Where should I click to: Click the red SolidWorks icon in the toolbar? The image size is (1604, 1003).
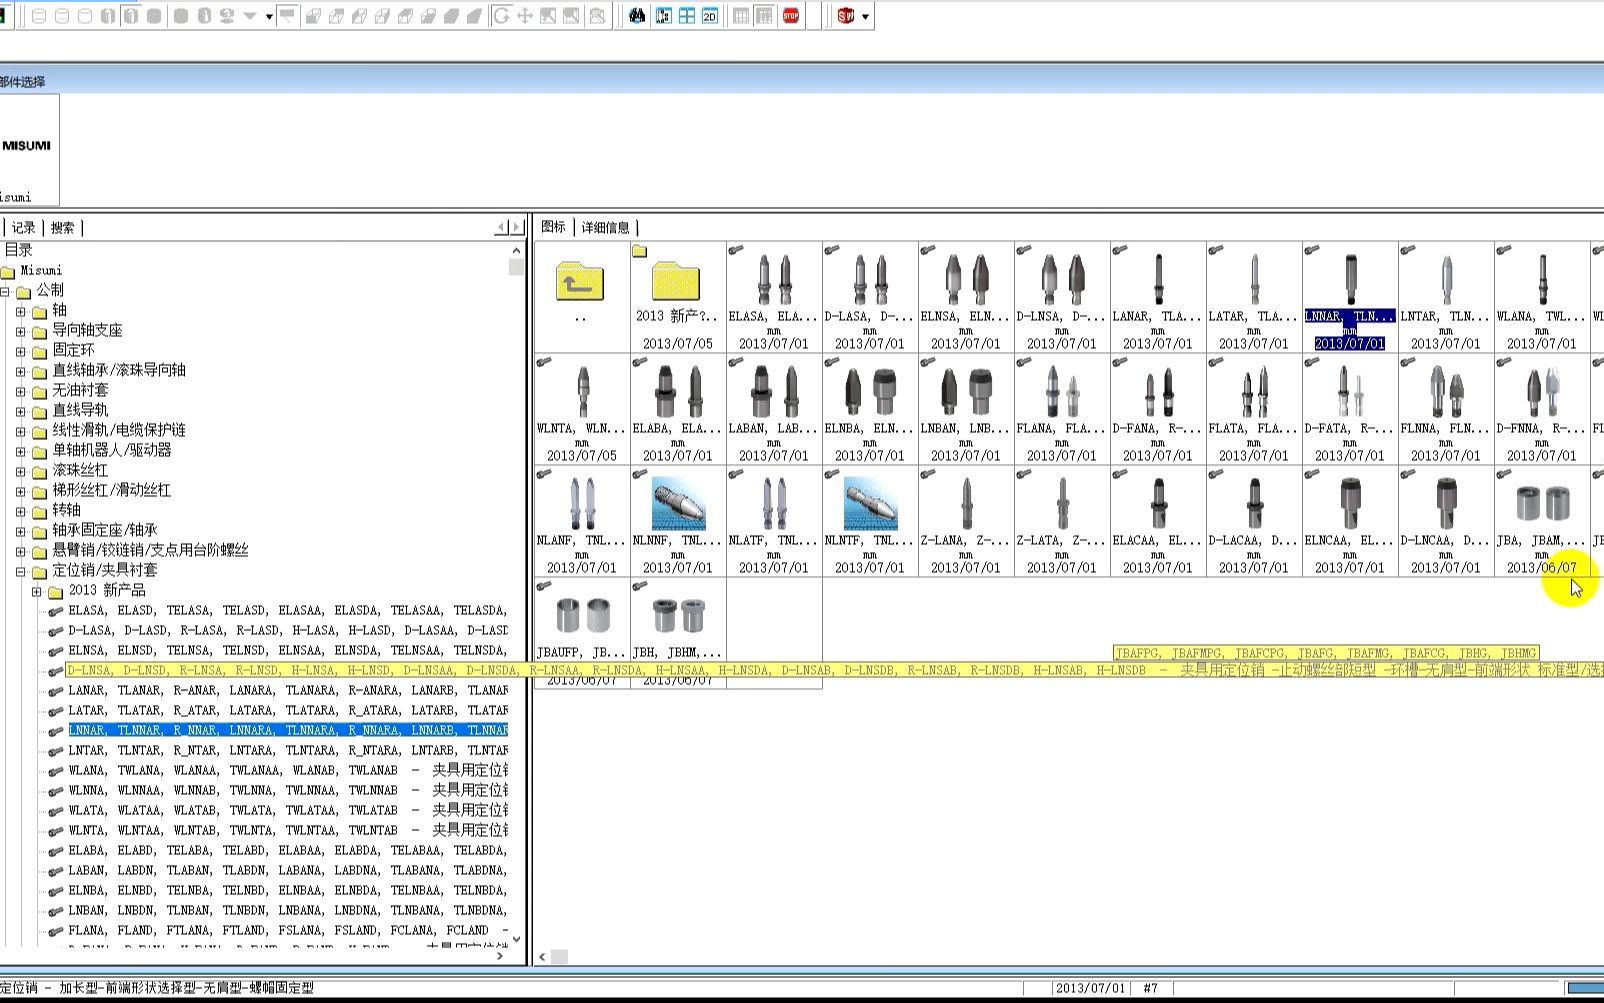coord(845,15)
